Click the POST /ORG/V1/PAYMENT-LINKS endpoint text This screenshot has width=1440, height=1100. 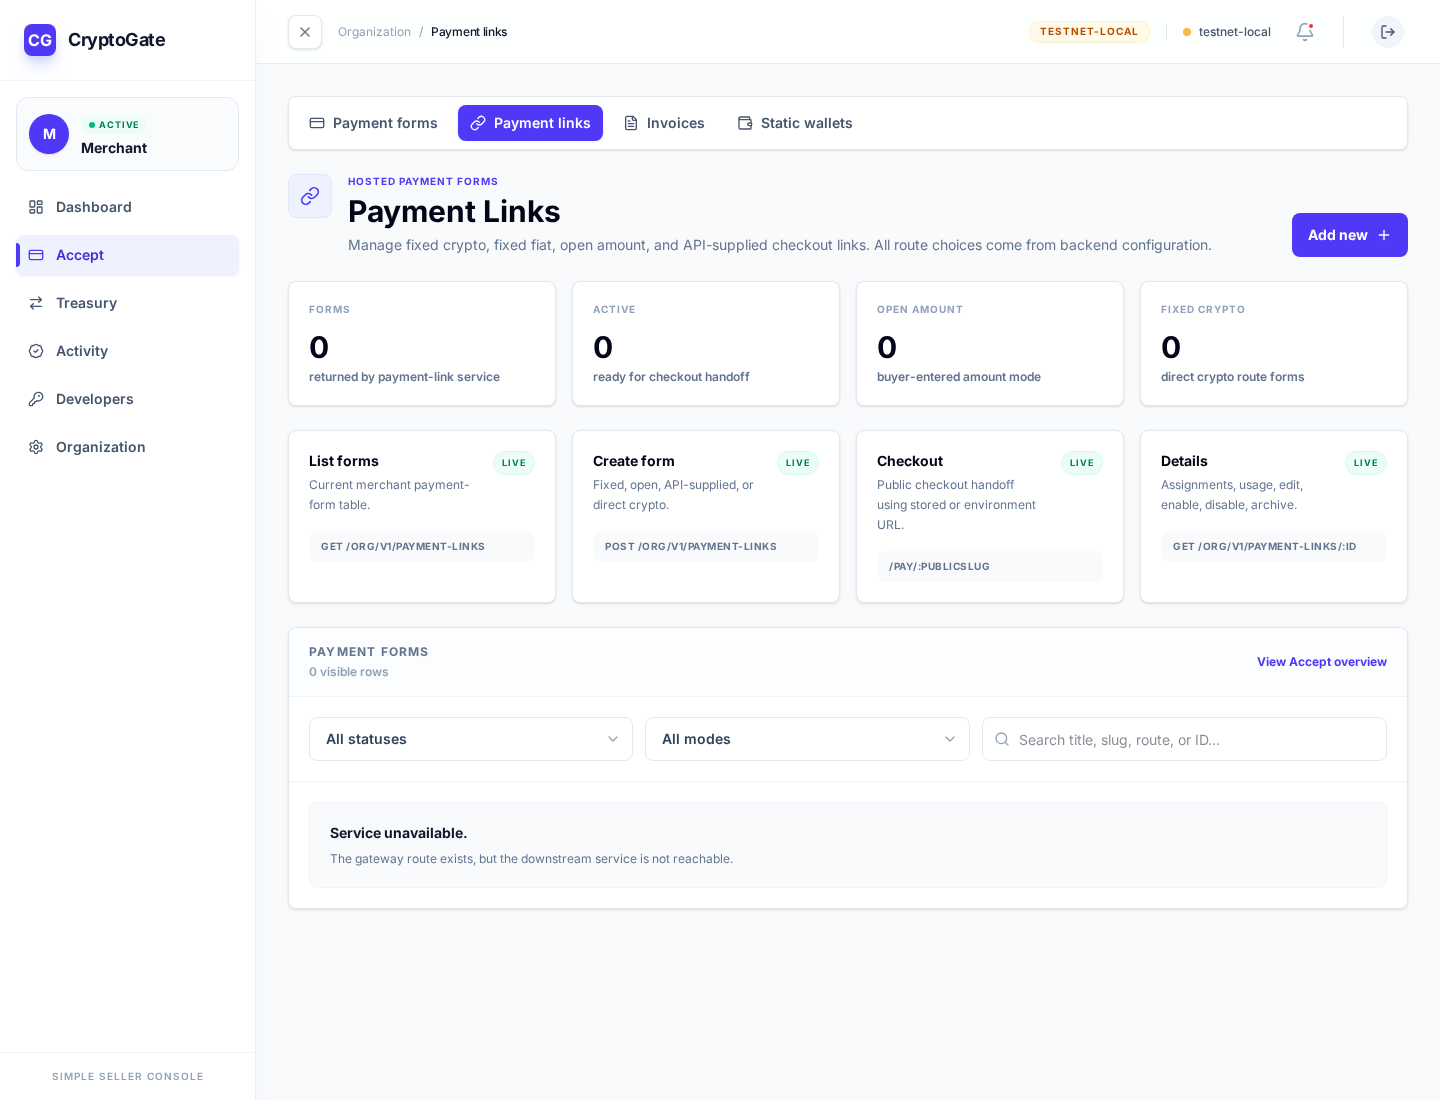[x=691, y=546]
